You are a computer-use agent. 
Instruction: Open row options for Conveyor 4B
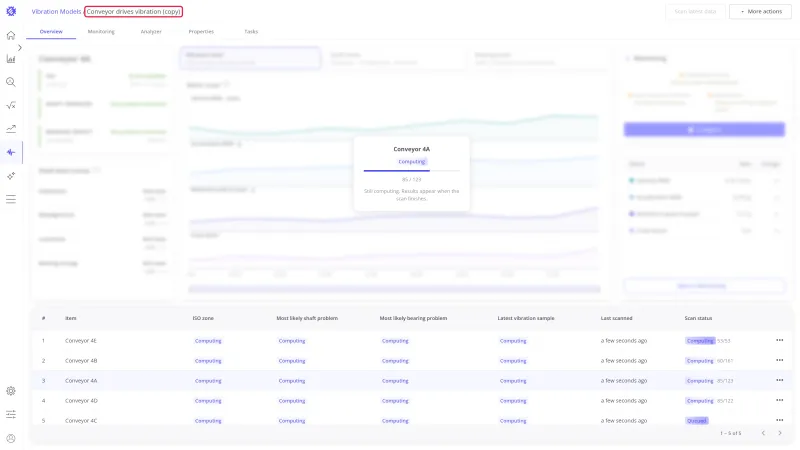[x=780, y=360]
